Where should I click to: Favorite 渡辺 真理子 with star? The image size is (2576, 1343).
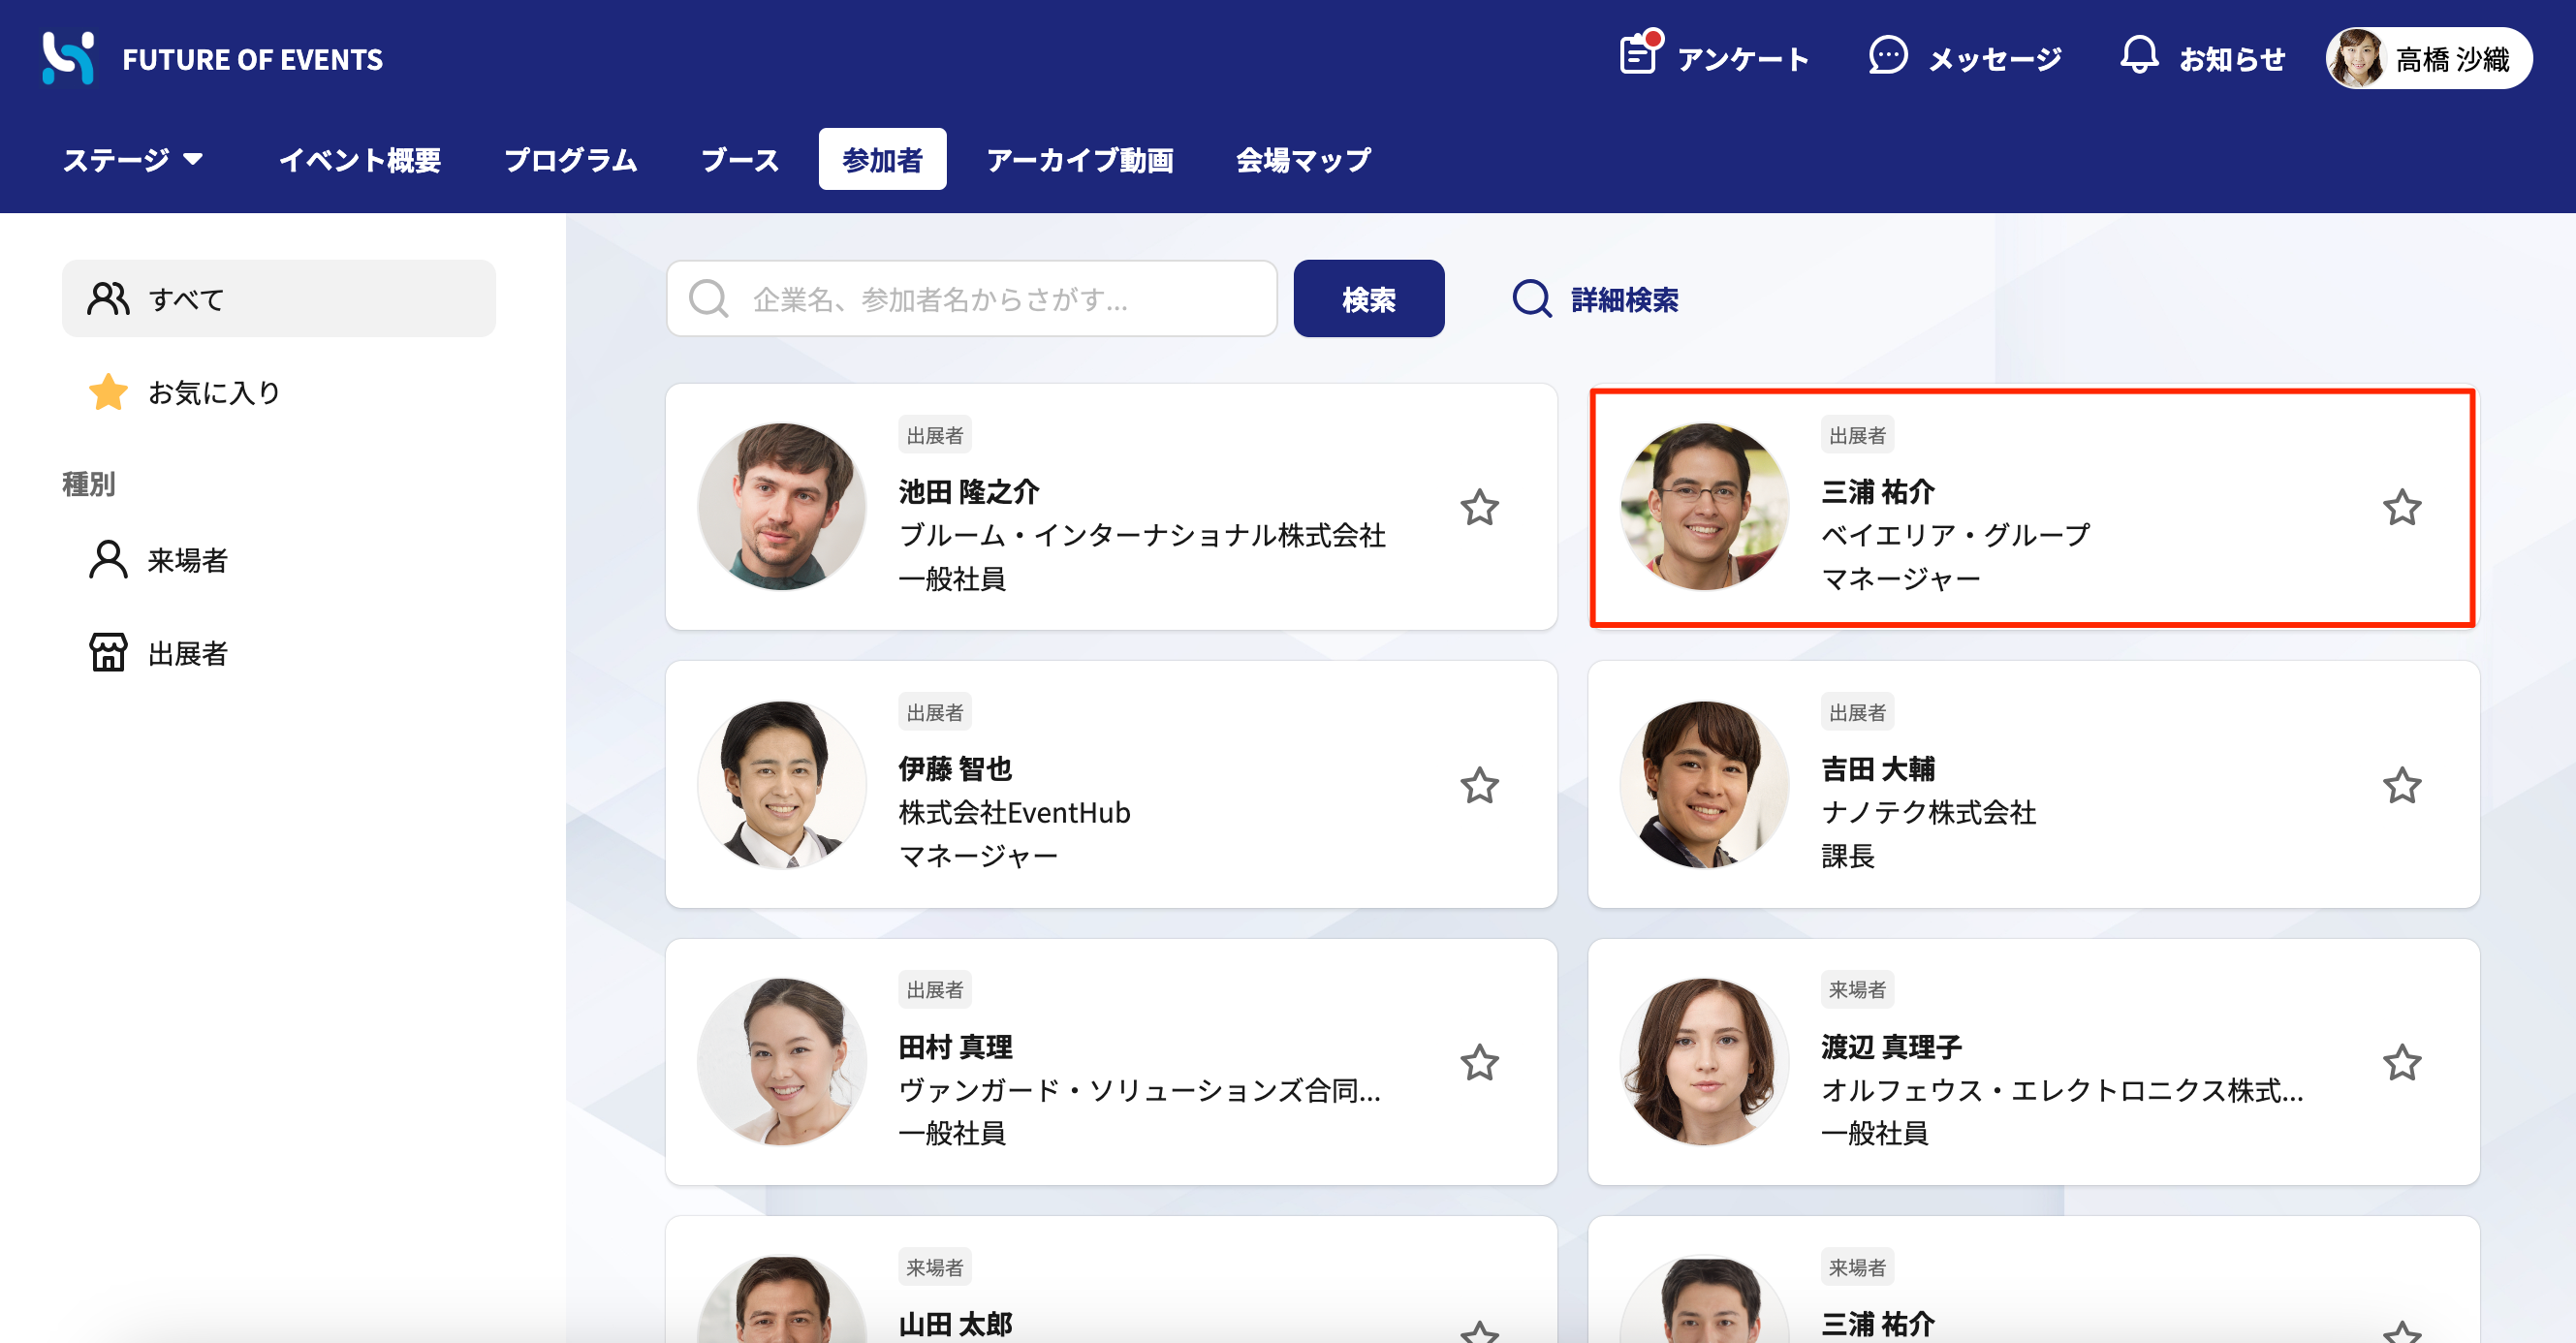(2401, 1062)
